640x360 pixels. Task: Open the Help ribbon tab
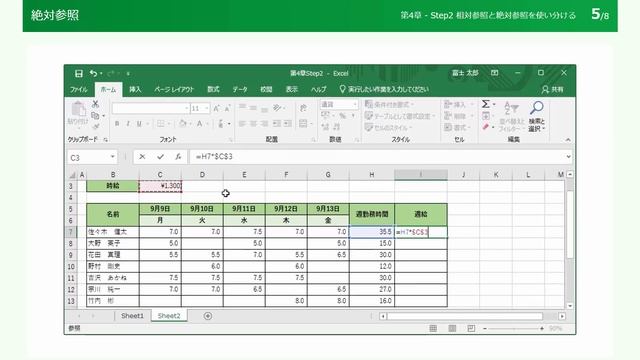click(318, 89)
